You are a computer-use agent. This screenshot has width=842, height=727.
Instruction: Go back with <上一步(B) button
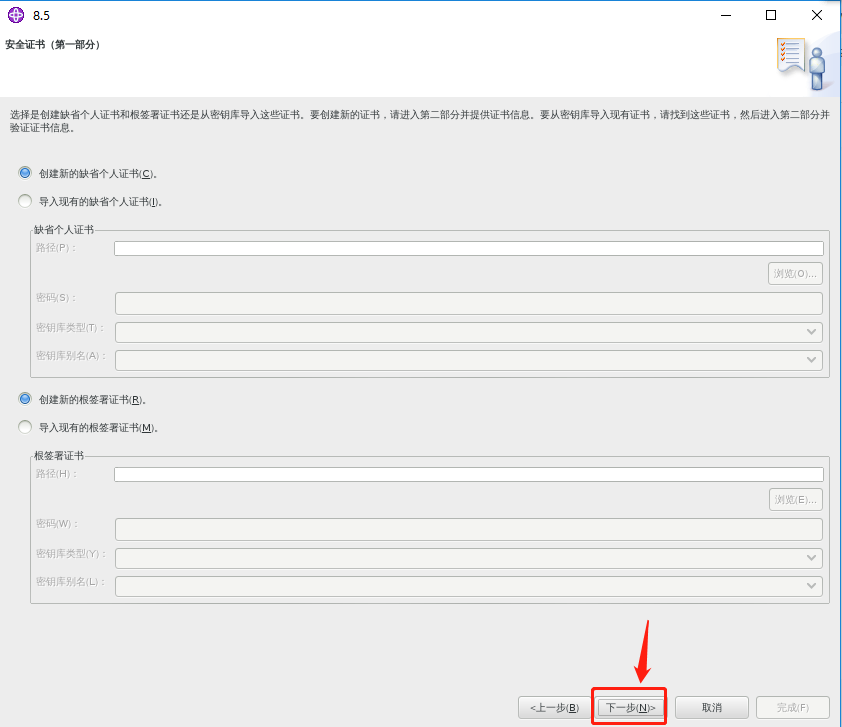pyautogui.click(x=554, y=708)
